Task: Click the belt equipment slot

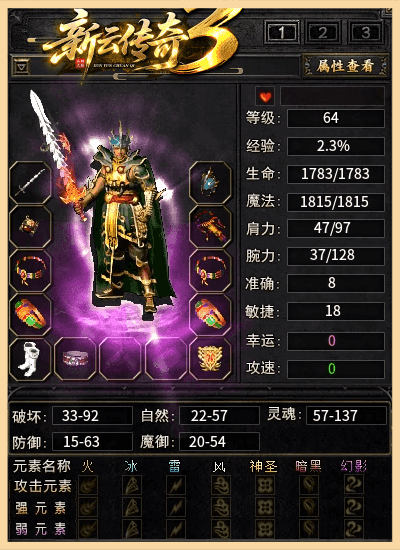Action: point(75,359)
